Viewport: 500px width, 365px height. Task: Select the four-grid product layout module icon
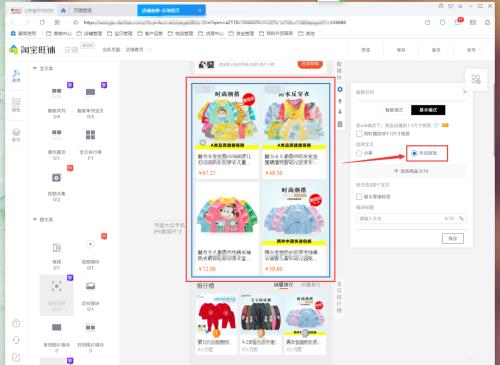click(90, 135)
